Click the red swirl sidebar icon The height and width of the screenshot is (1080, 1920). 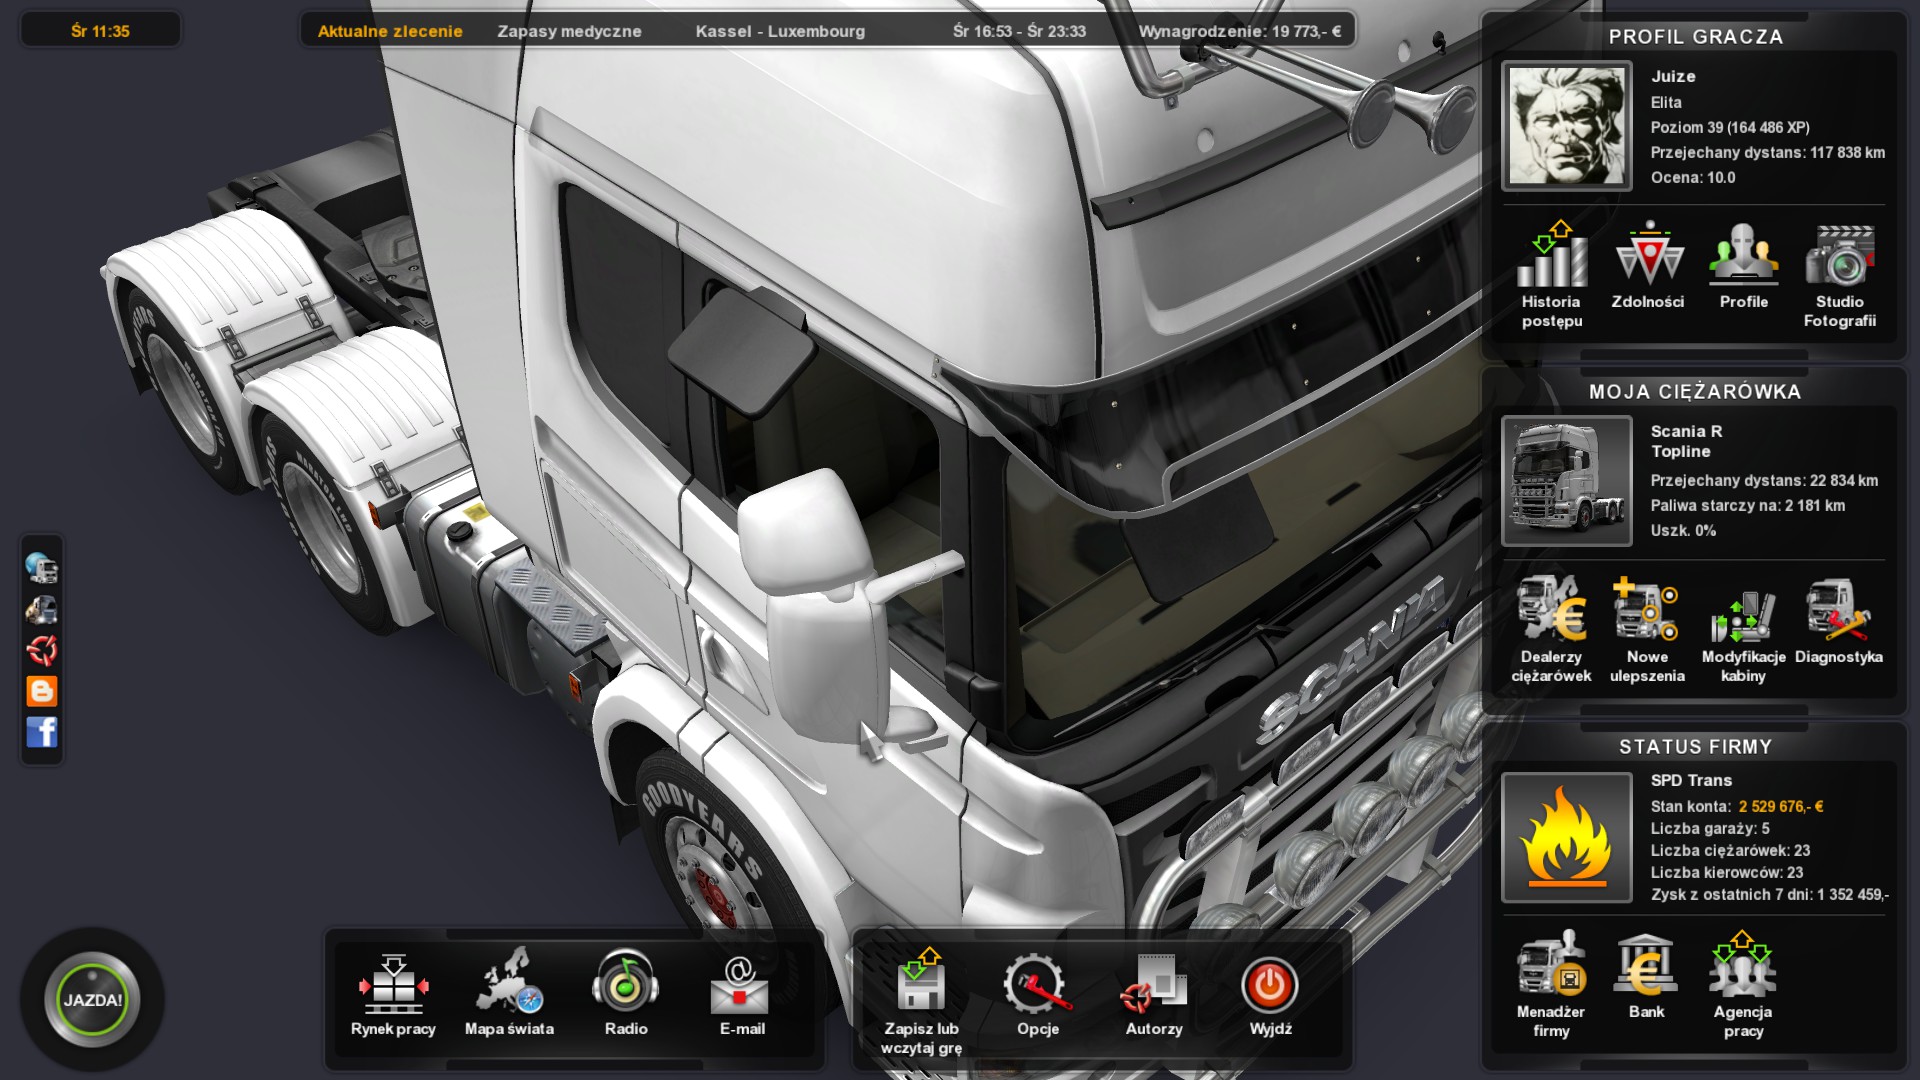(42, 650)
